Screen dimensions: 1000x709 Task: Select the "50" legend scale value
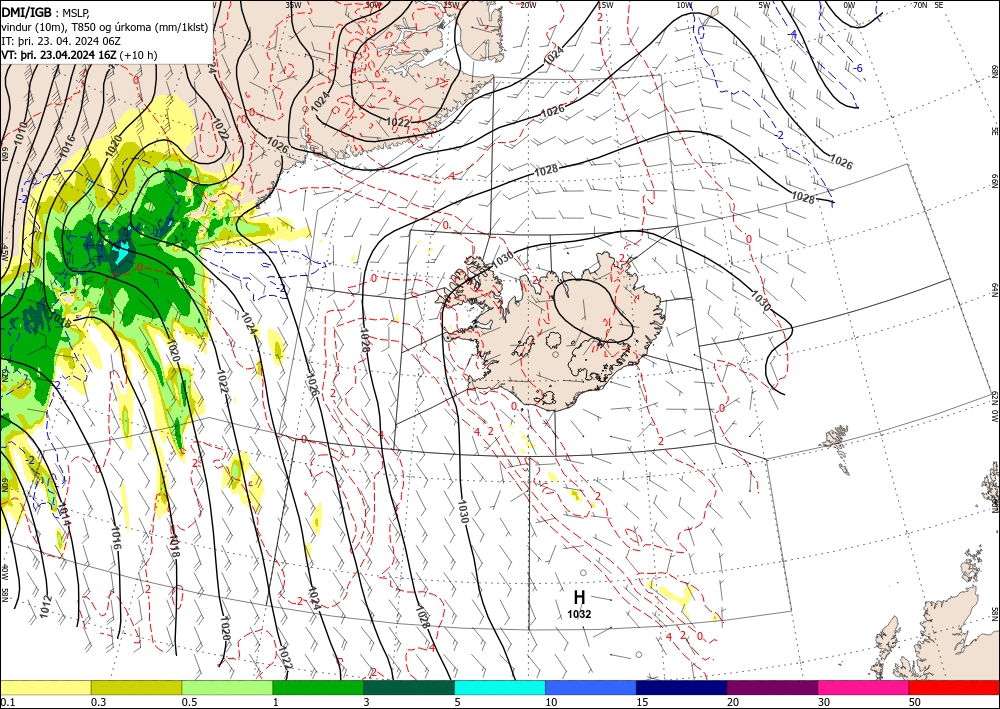[x=915, y=702]
